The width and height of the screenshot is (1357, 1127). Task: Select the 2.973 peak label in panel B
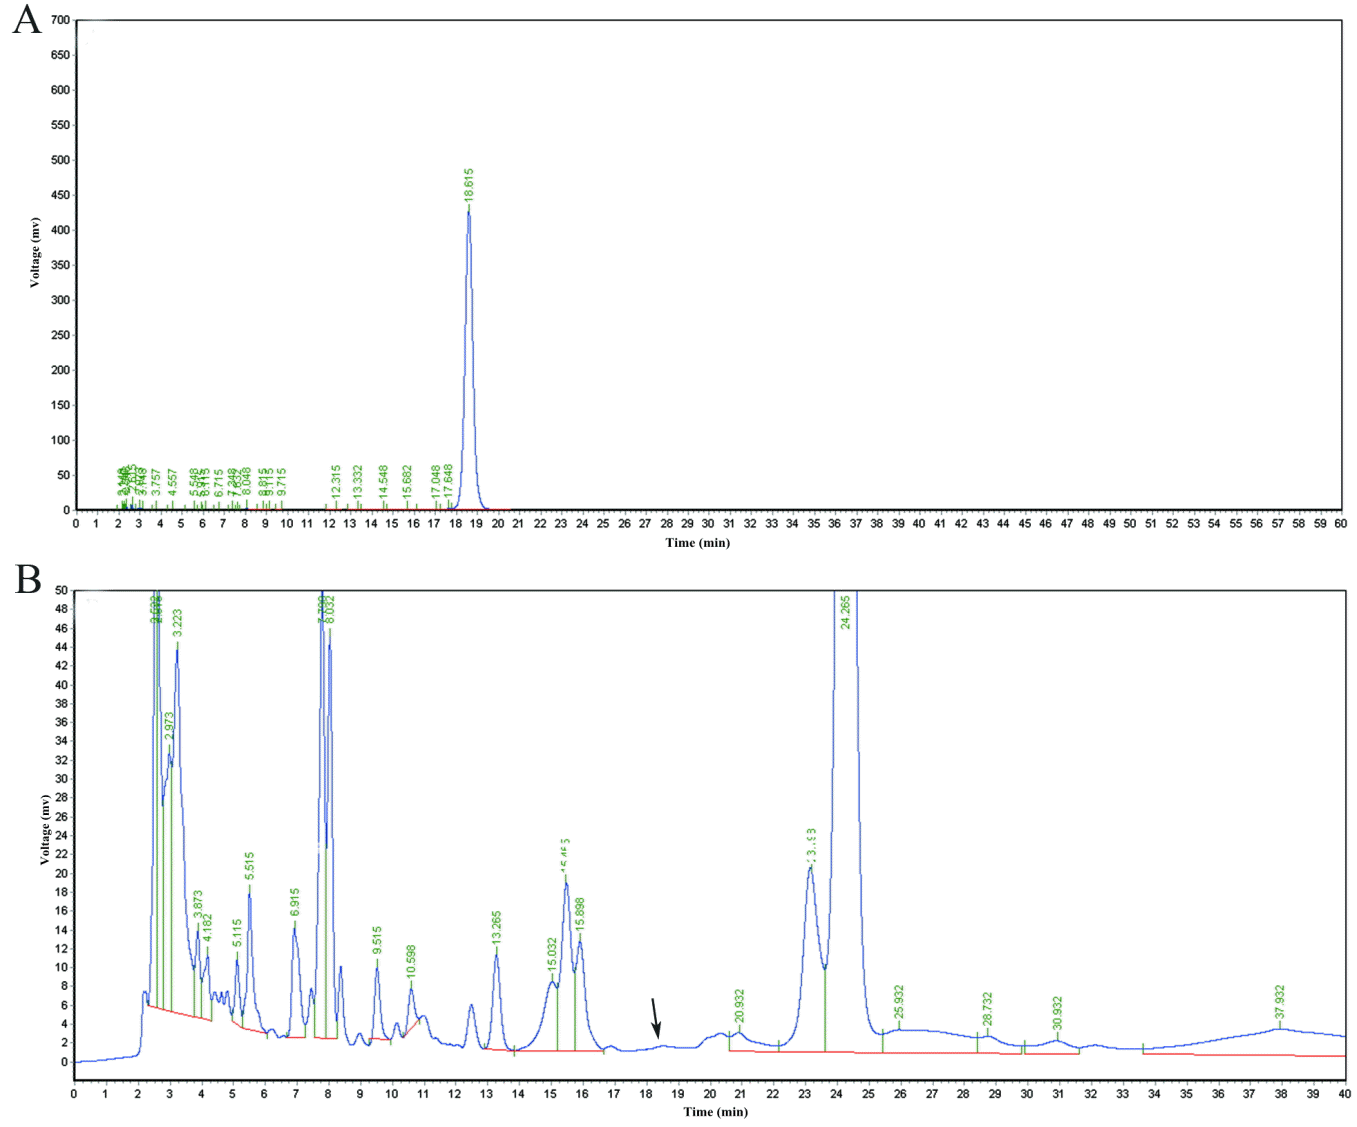pos(170,727)
